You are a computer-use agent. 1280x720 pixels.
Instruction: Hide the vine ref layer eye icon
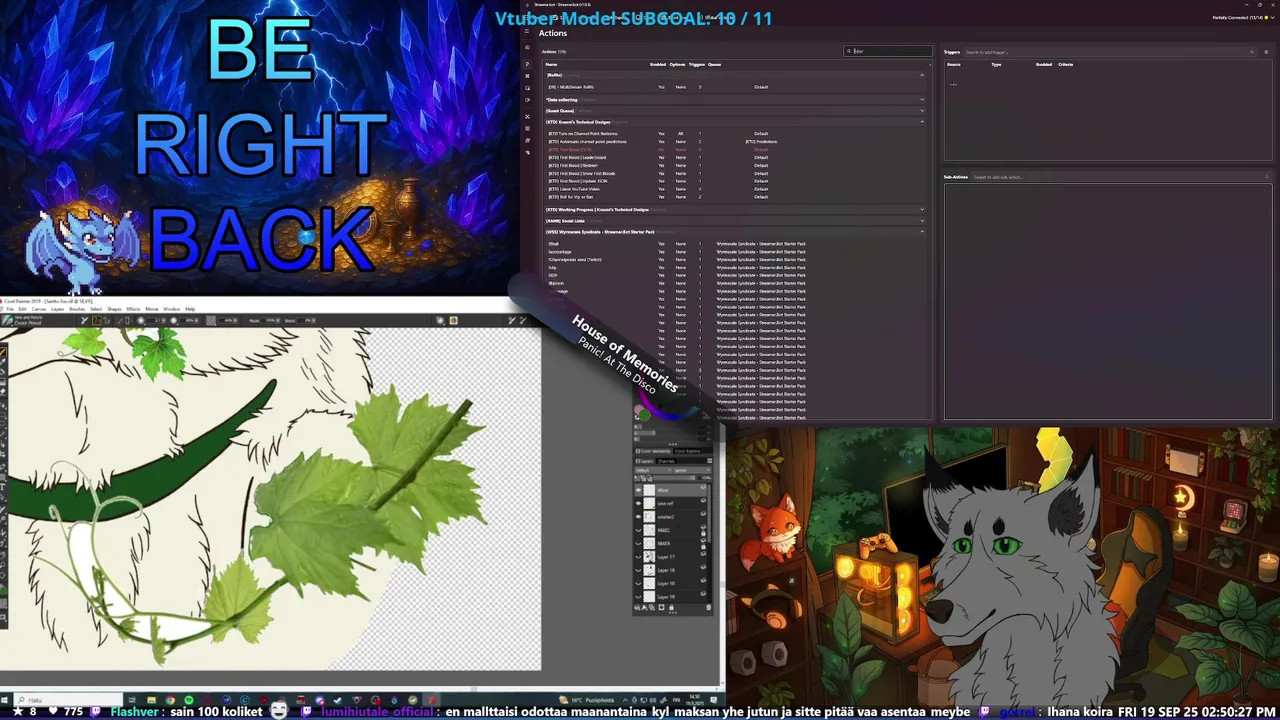[x=638, y=504]
